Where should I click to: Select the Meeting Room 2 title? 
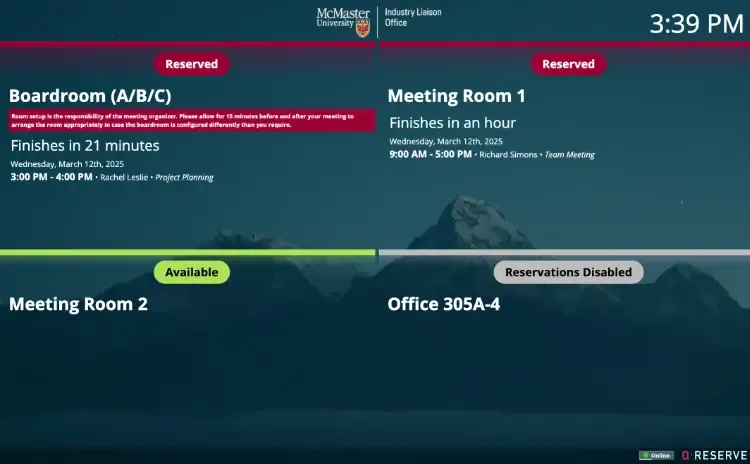tap(78, 304)
